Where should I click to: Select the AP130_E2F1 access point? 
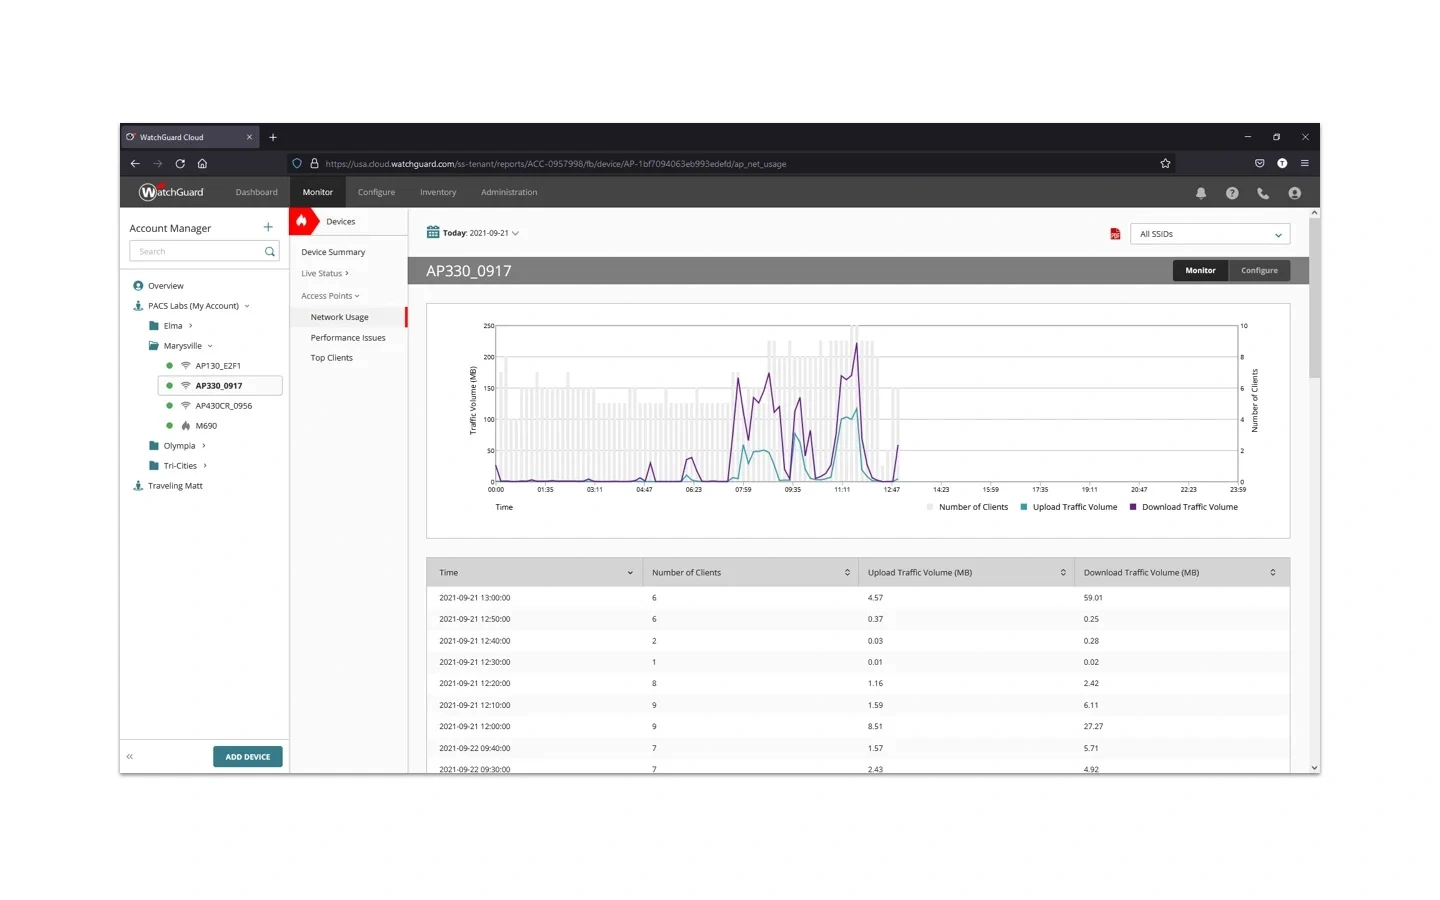218,366
